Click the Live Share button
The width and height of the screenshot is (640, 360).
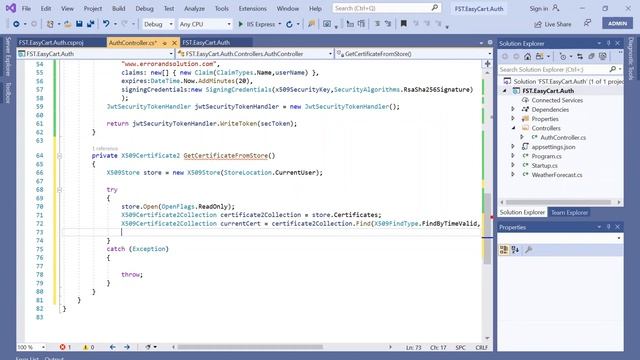point(553,24)
